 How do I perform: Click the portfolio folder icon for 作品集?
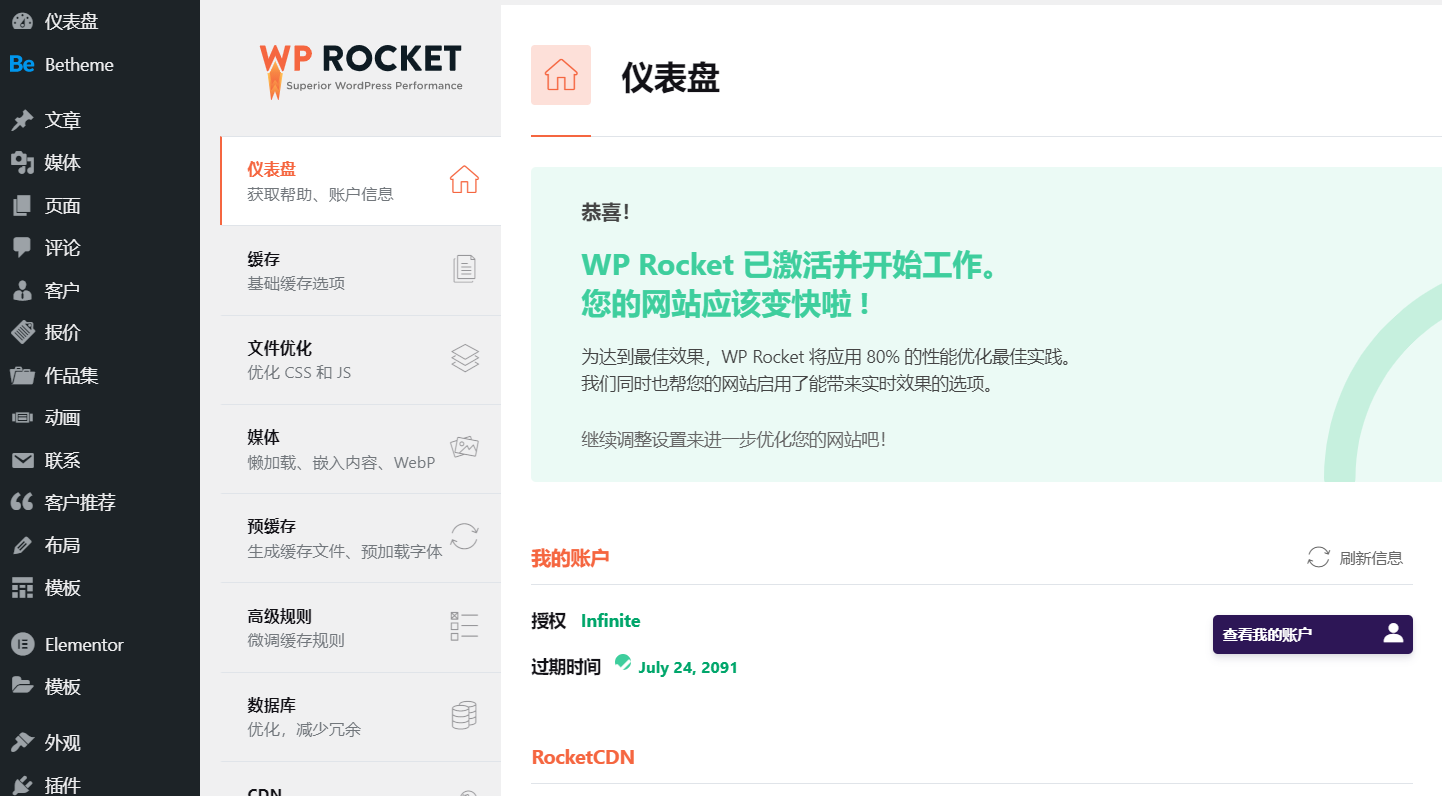pyautogui.click(x=22, y=376)
